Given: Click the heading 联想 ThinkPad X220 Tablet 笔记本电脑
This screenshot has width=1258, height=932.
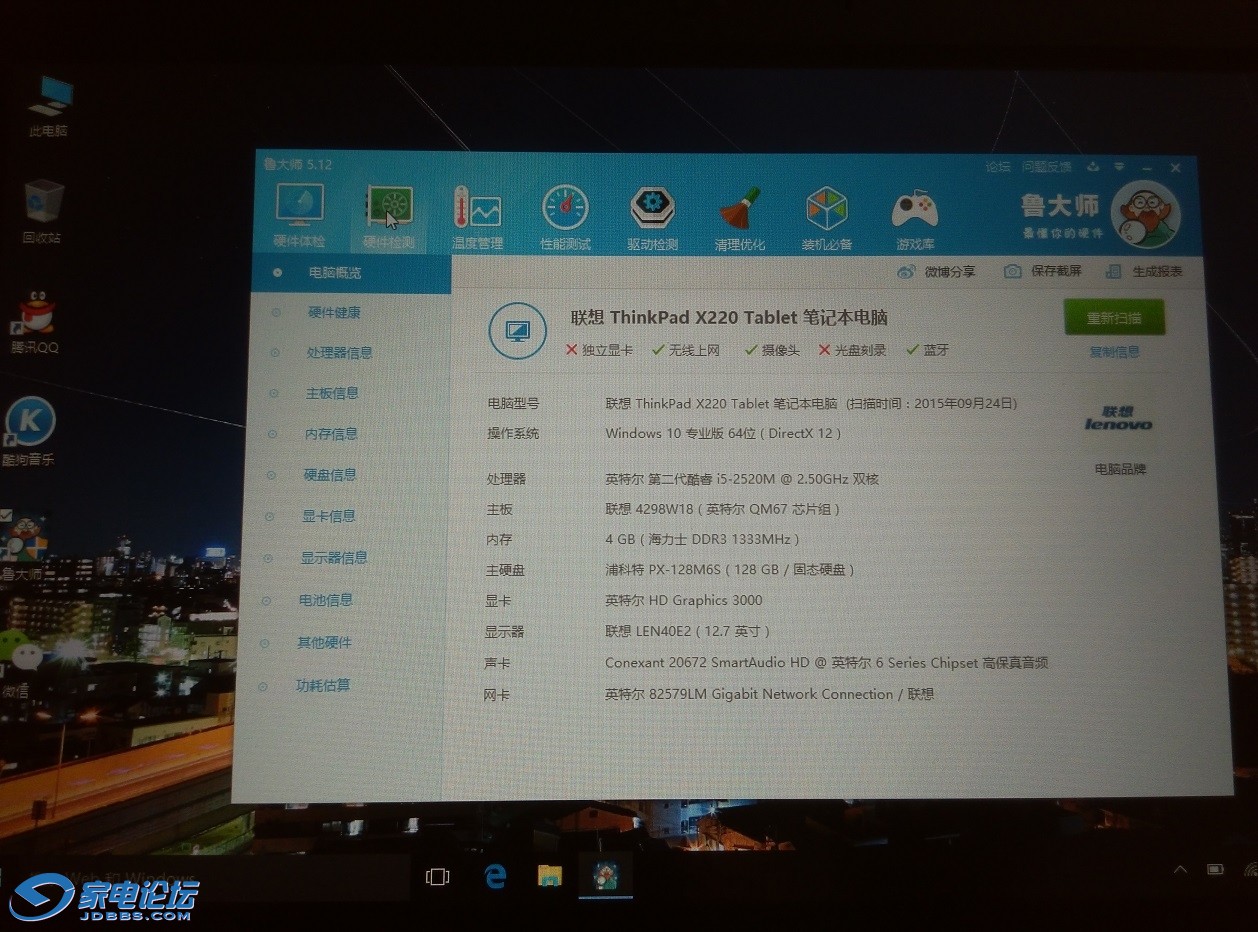Looking at the screenshot, I should coord(729,317).
